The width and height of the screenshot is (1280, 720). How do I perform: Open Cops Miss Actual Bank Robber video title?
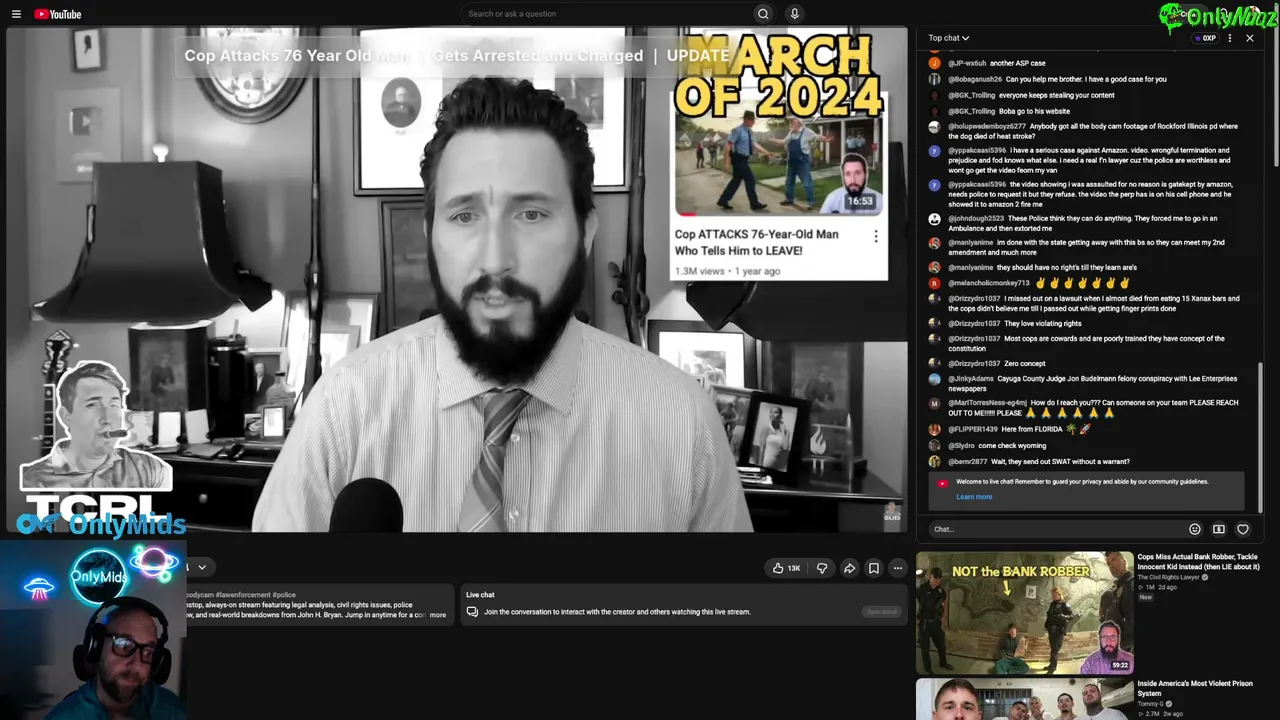1198,562
